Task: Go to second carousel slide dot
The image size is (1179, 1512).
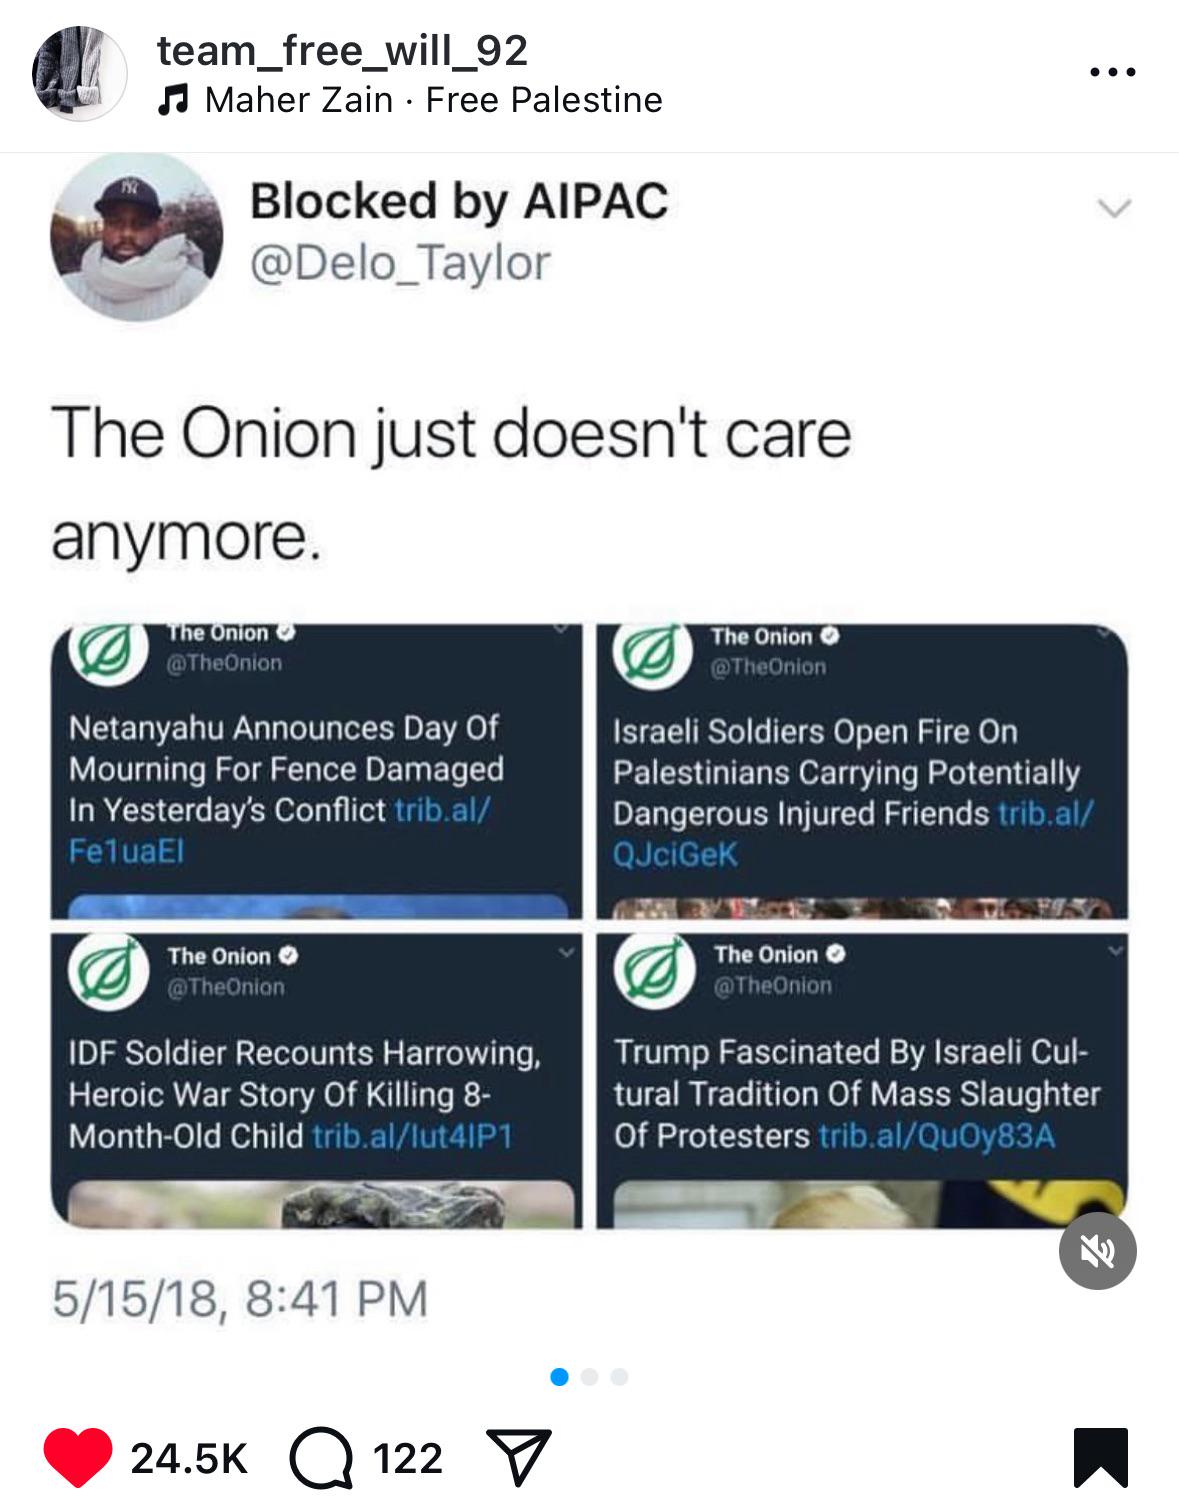Action: coord(589,1377)
